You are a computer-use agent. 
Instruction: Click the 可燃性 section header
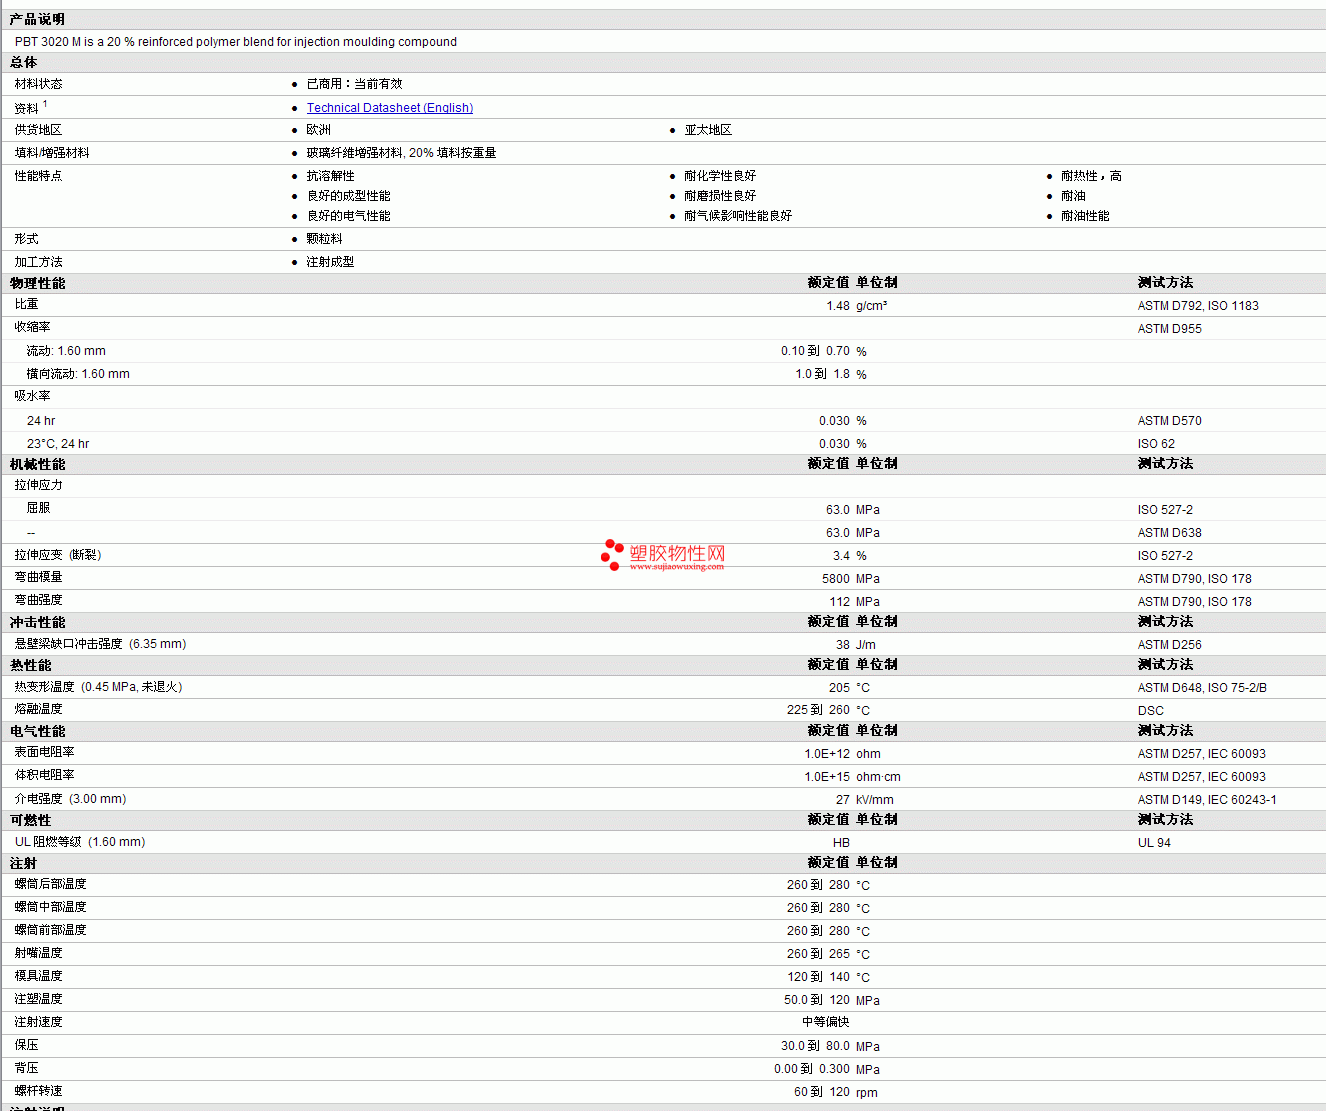point(31,820)
